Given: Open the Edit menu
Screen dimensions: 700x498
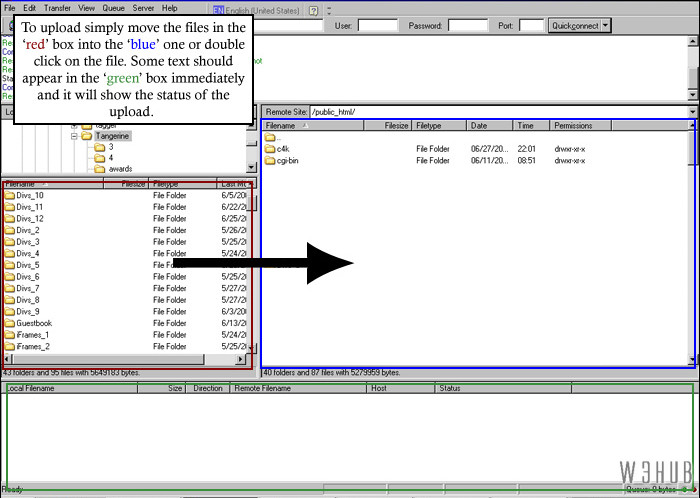Looking at the screenshot, I should click(x=29, y=8).
